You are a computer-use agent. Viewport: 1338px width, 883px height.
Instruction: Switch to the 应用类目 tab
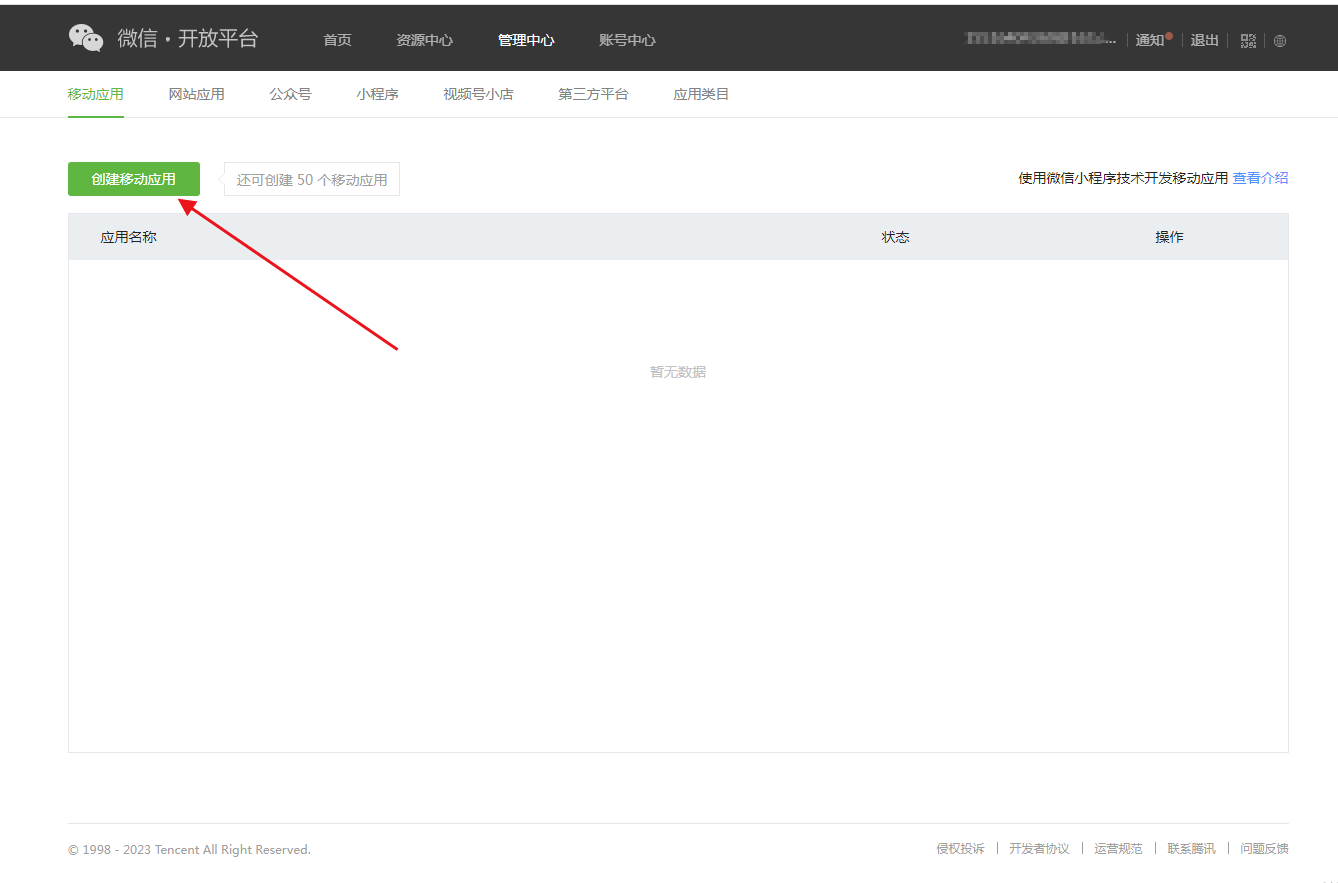[701, 95]
